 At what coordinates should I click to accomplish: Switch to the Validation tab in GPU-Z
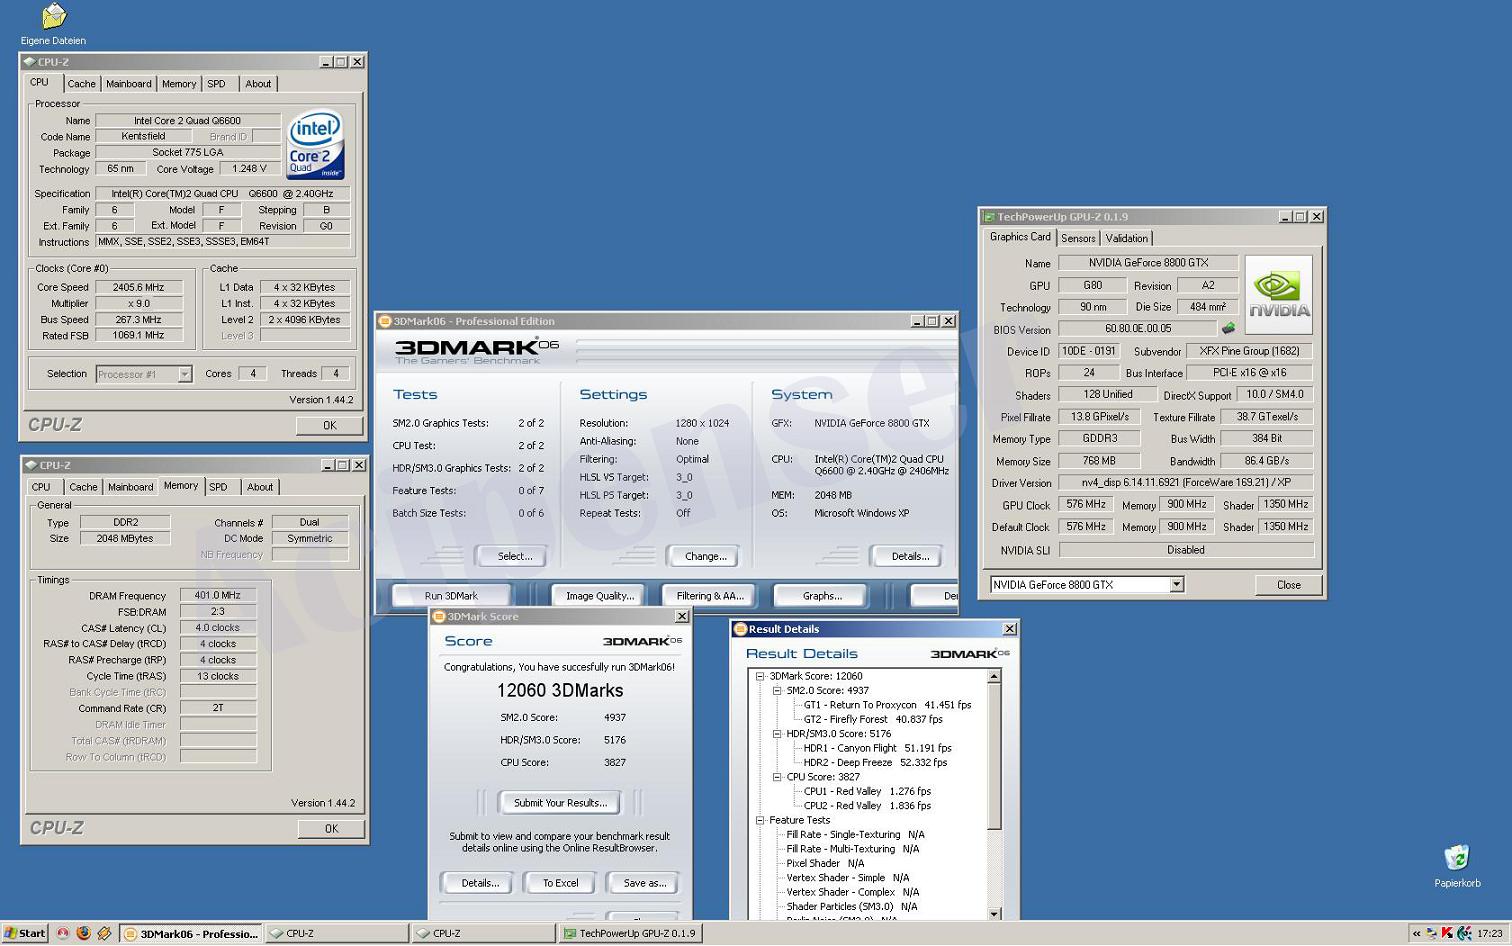1127,238
